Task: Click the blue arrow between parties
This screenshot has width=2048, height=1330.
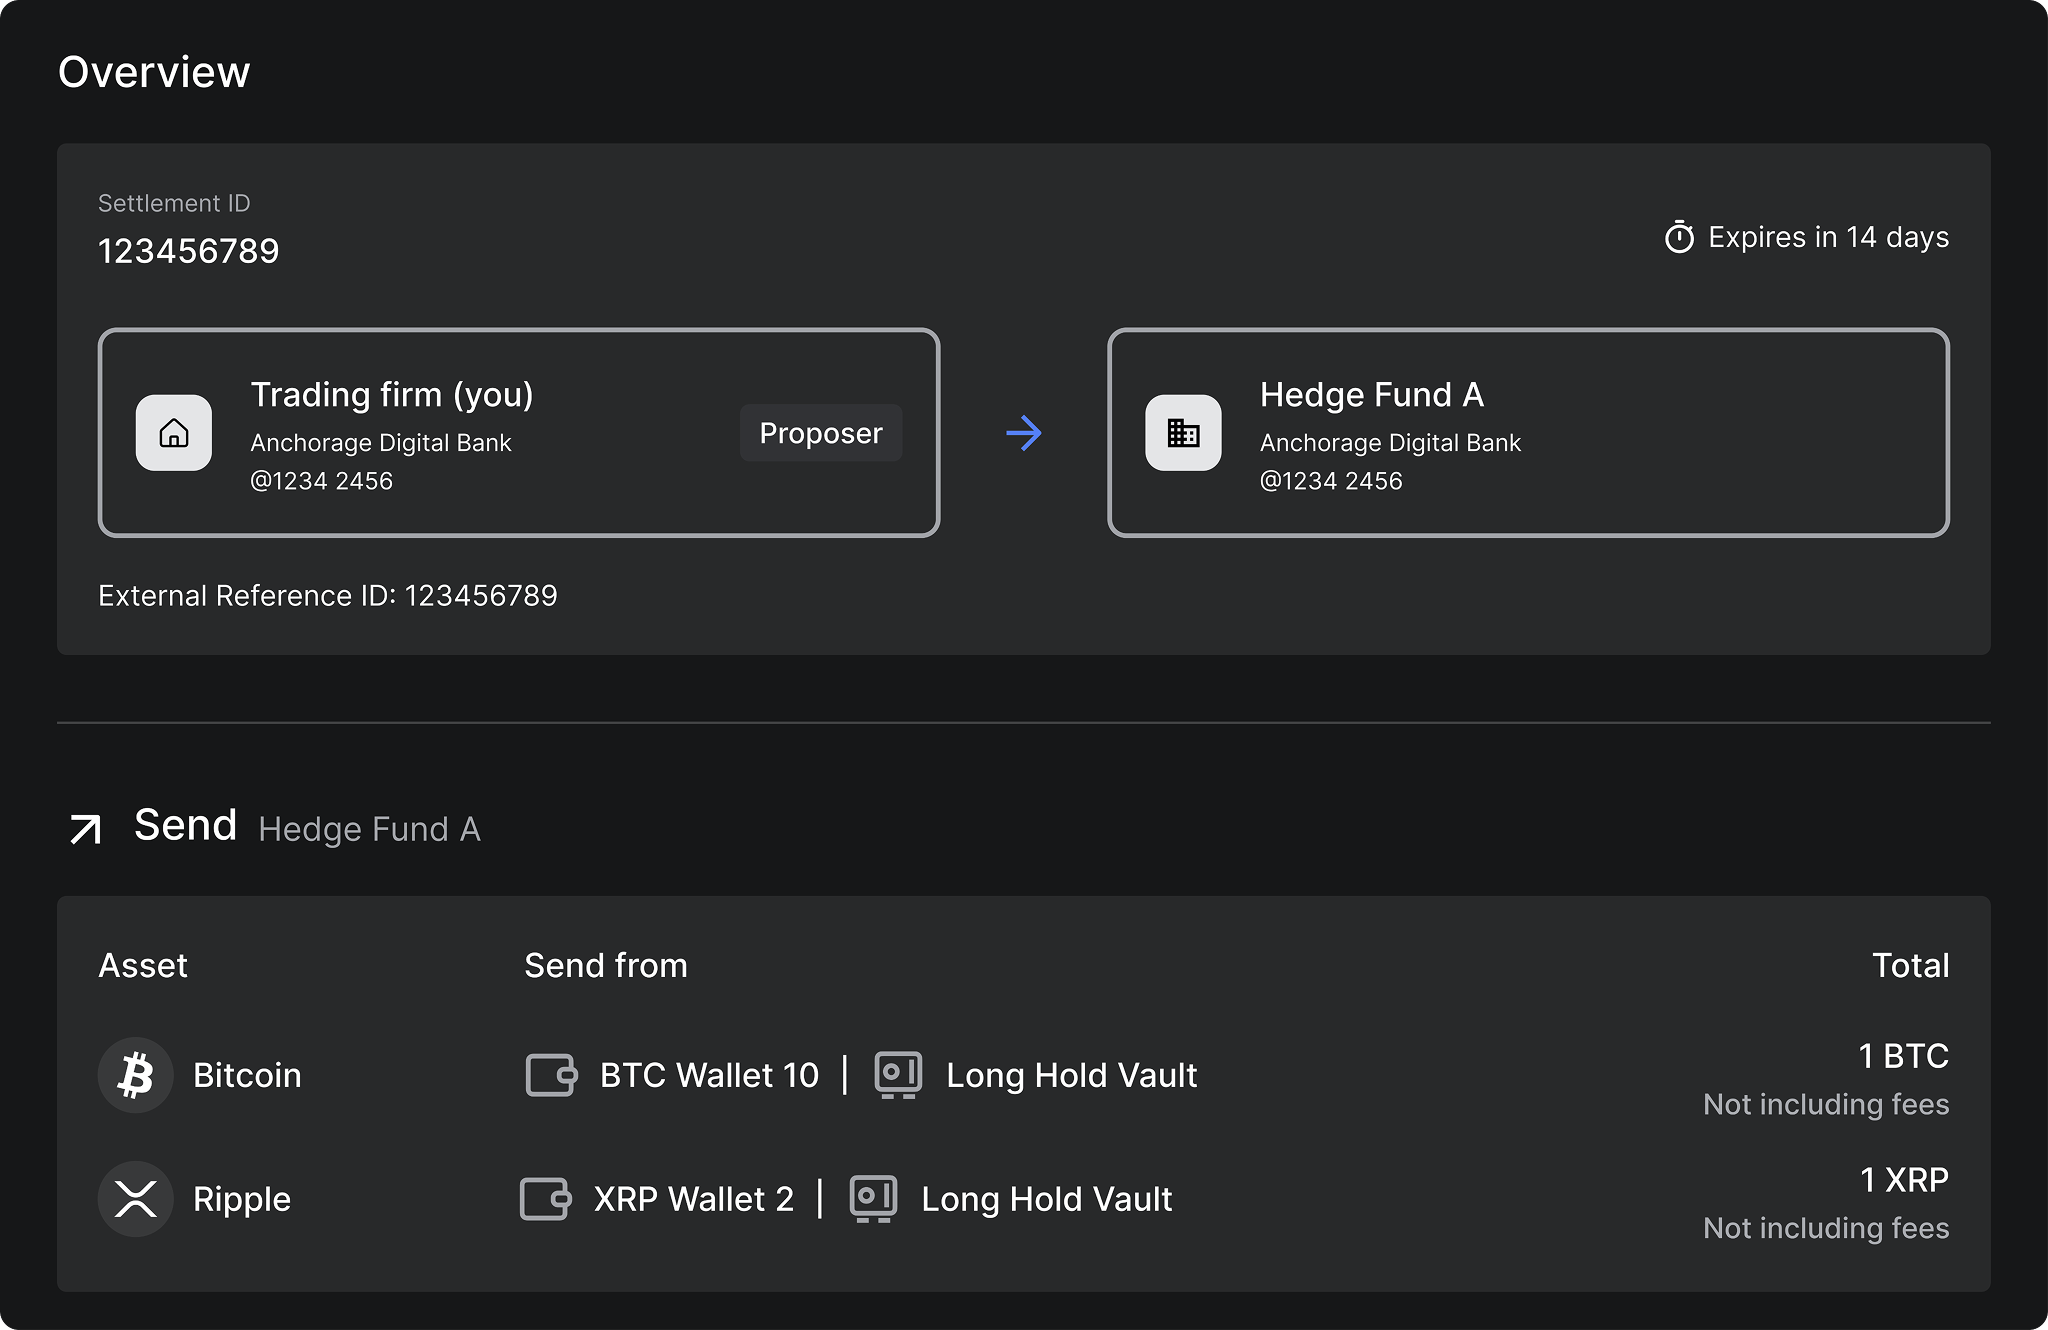Action: [1023, 433]
